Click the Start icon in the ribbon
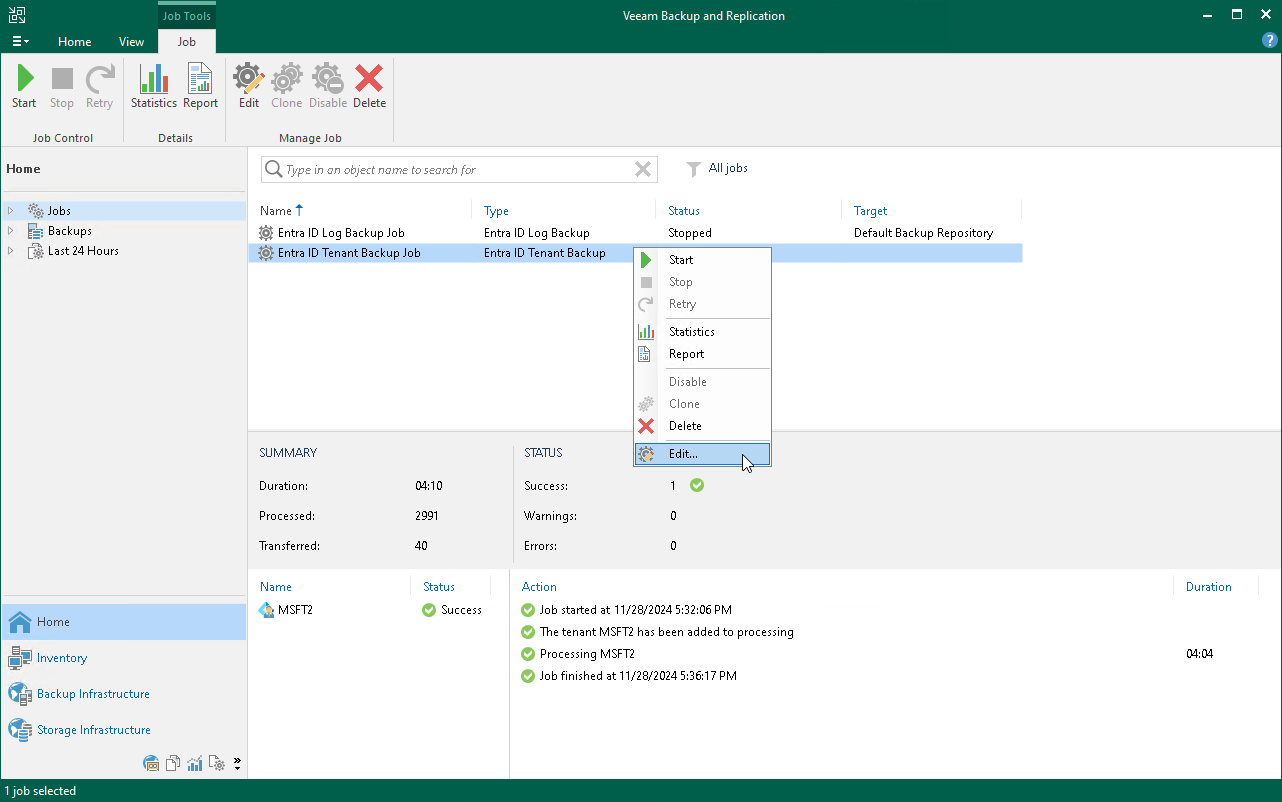Screen dimensions: 1282x802 click(25, 80)
